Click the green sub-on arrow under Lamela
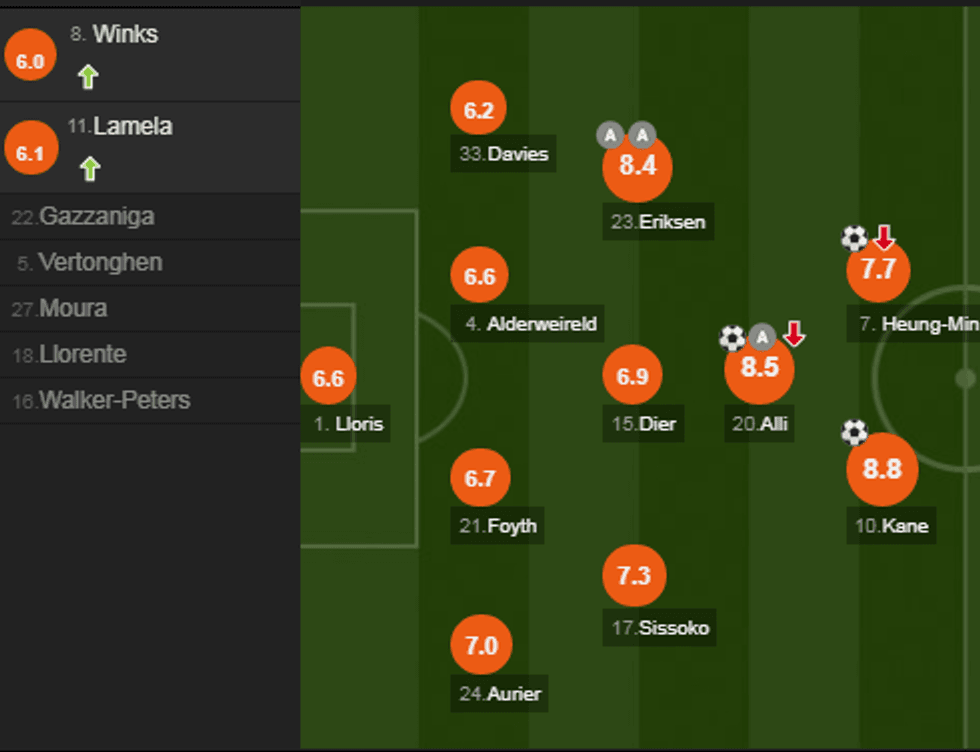 click(90, 169)
